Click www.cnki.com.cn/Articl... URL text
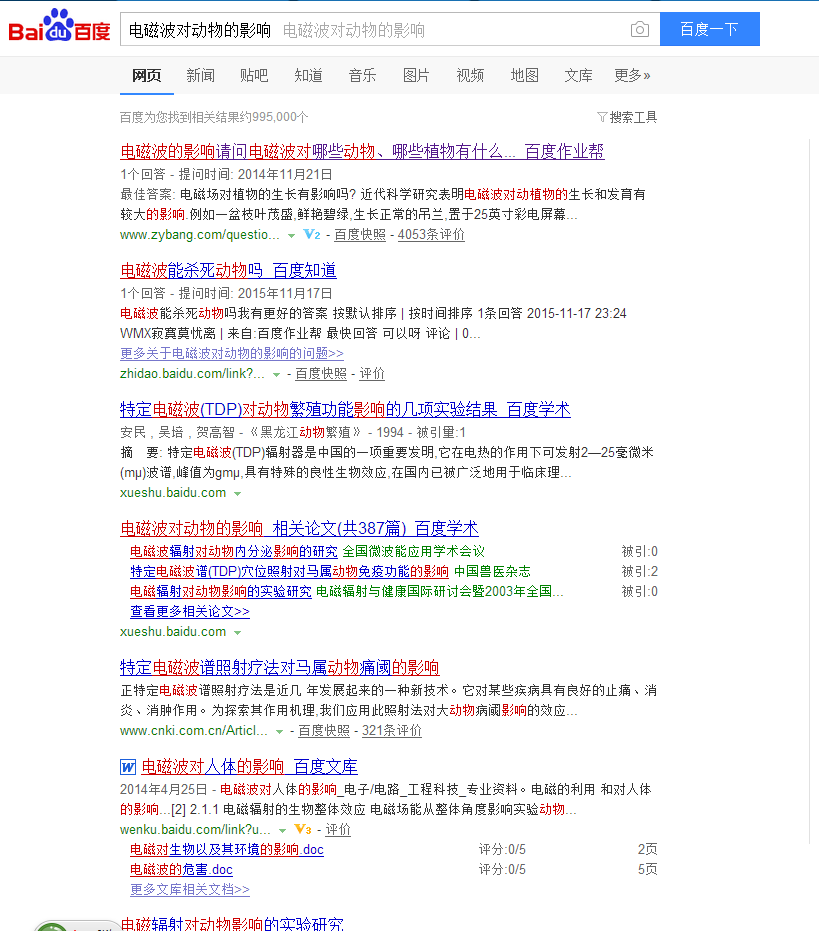This screenshot has width=819, height=931. [x=194, y=730]
